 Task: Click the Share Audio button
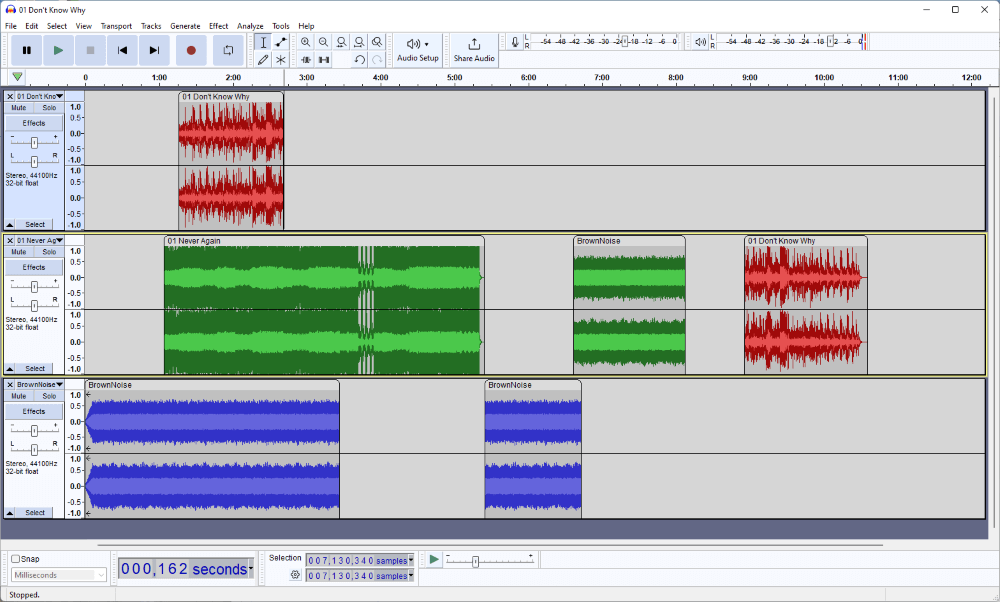pyautogui.click(x=474, y=50)
